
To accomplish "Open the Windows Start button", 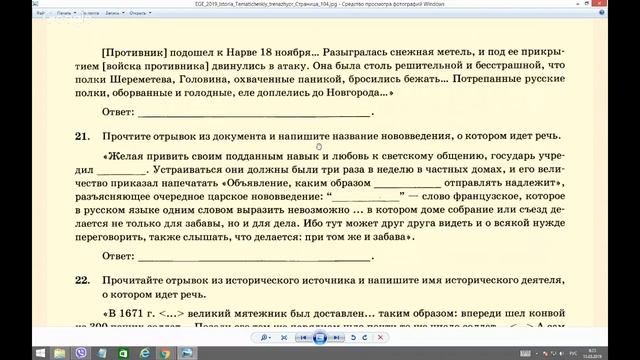I will tap(40, 353).
